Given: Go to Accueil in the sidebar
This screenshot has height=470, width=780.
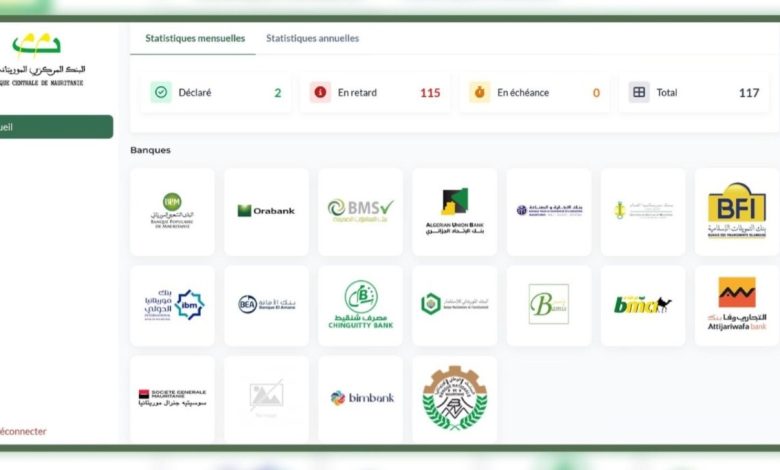Looking at the screenshot, I should pos(50,127).
